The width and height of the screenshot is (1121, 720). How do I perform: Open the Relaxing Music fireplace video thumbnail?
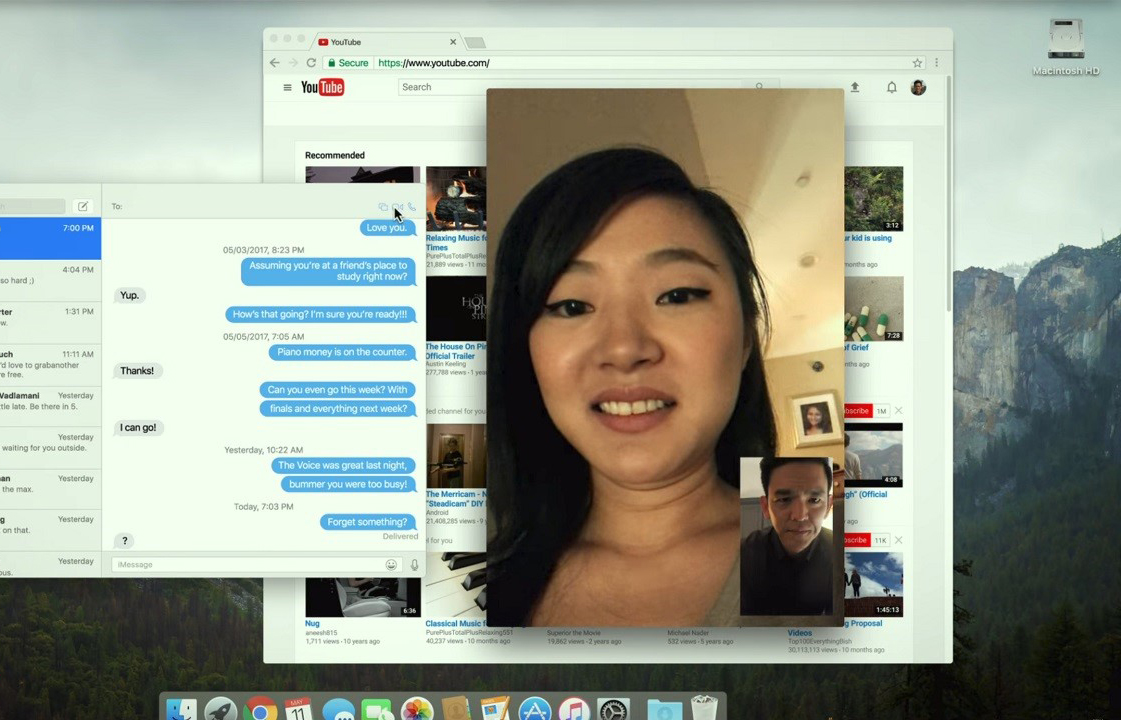[456, 199]
